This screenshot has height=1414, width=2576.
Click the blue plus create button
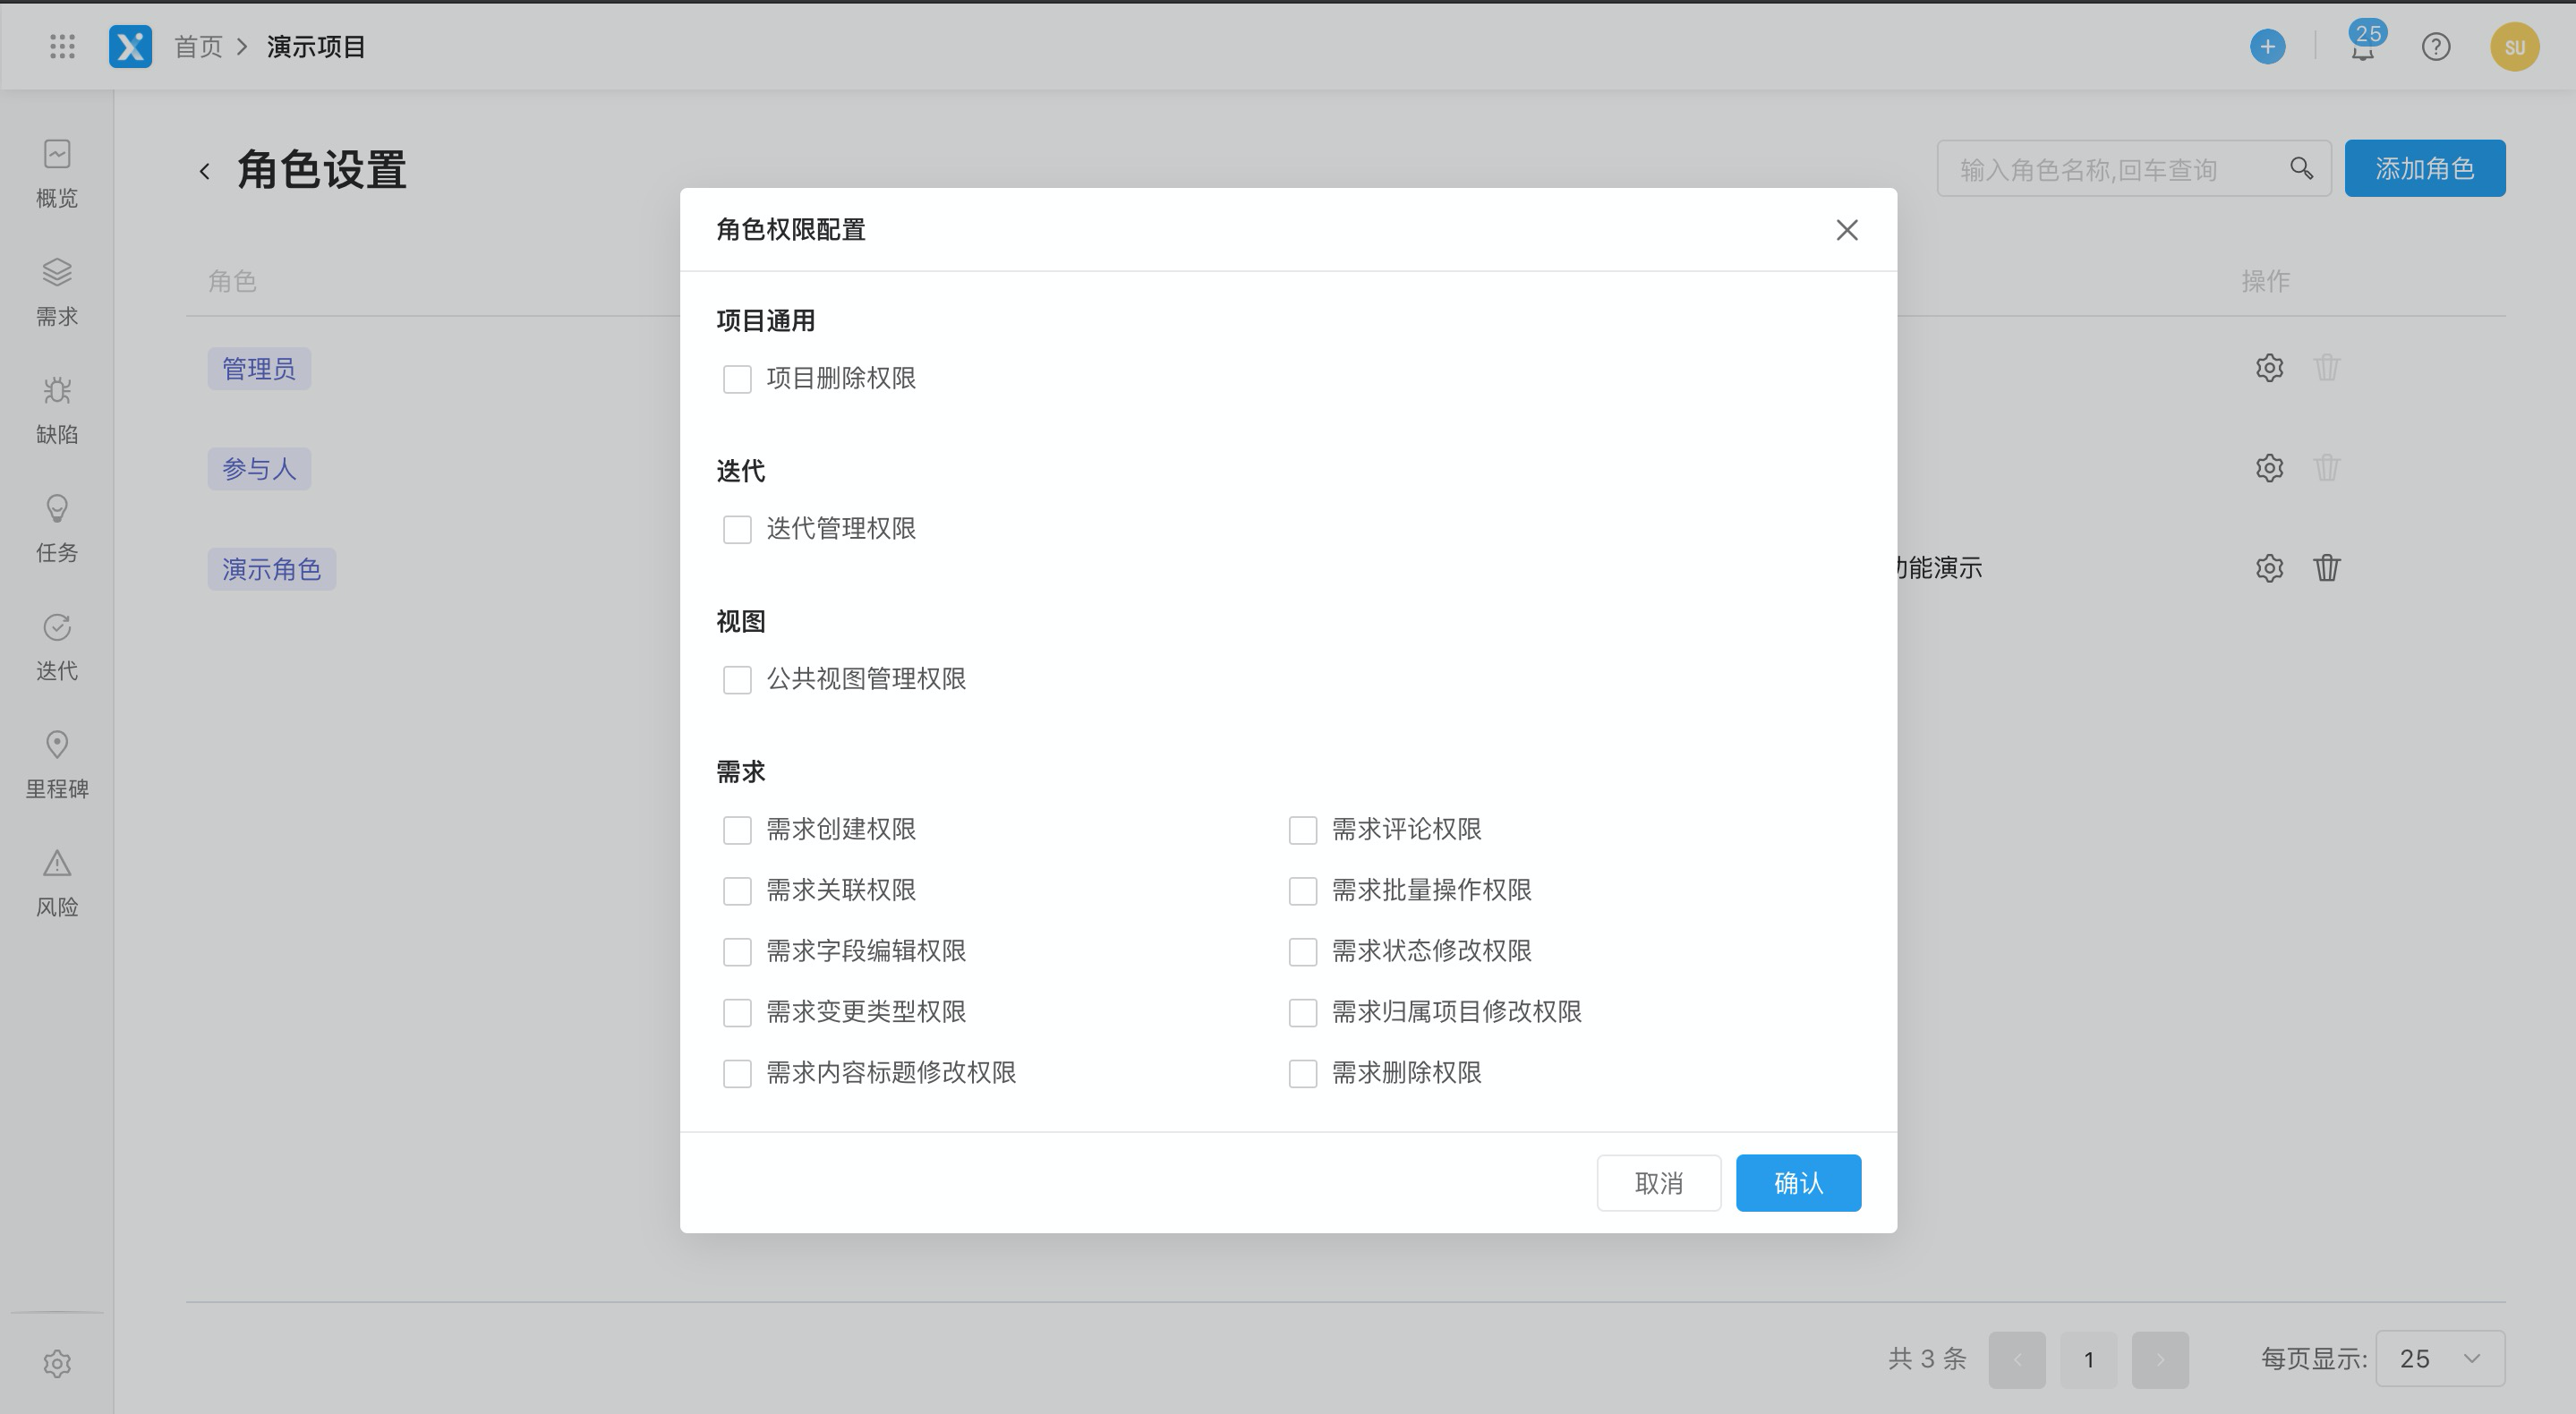pos(2267,46)
